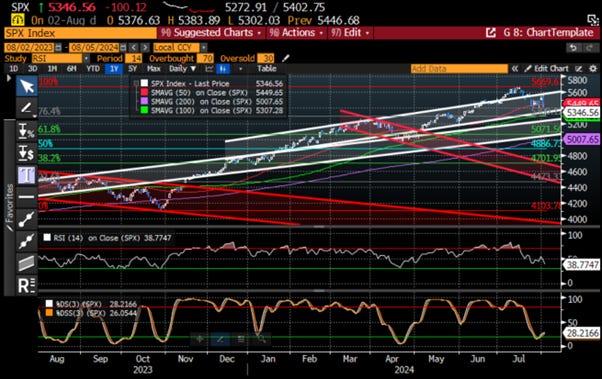Click the SPX Index security field

(81, 33)
